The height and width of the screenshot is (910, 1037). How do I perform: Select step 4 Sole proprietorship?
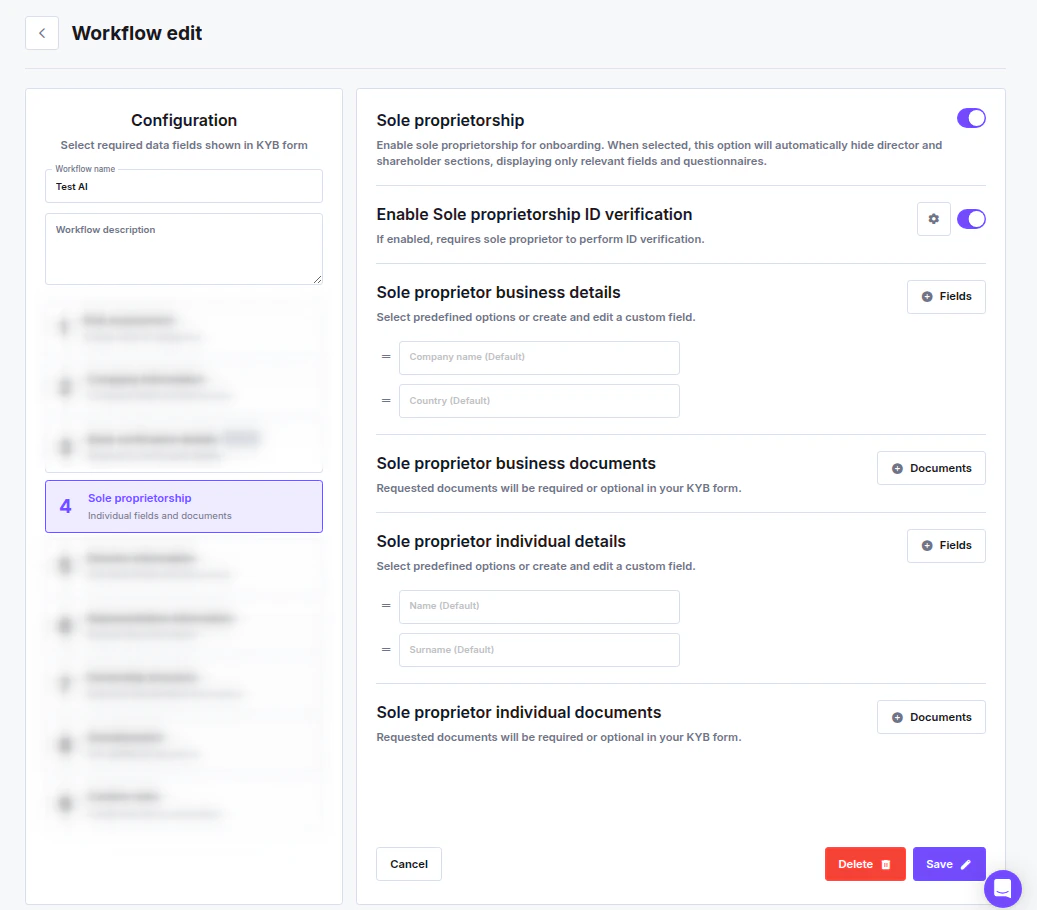coord(184,507)
